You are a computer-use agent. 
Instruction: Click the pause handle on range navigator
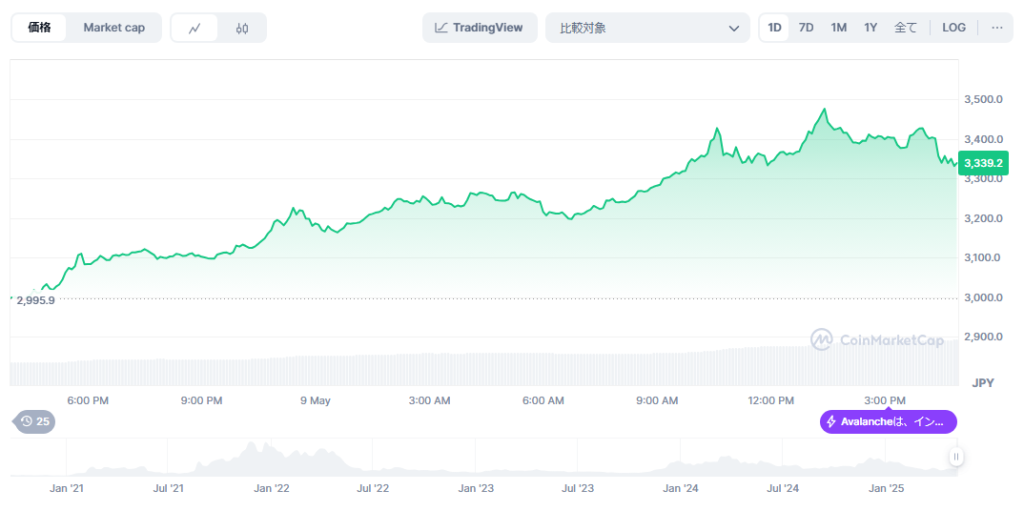(956, 457)
